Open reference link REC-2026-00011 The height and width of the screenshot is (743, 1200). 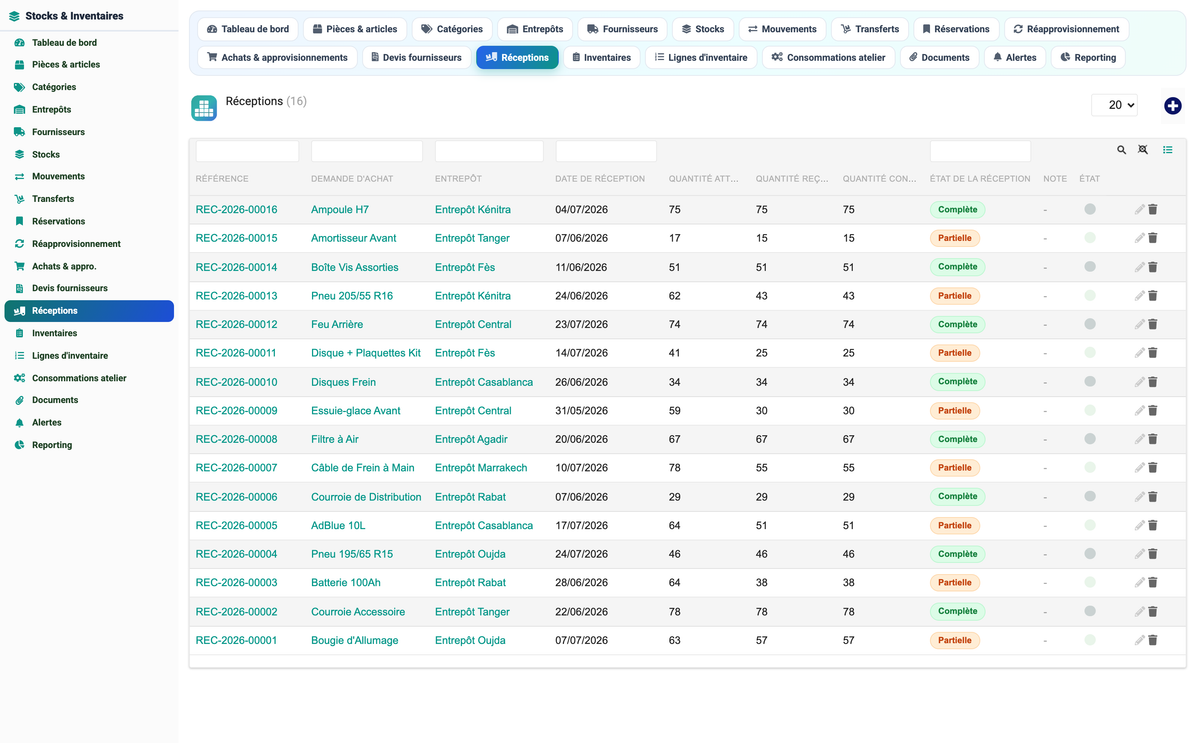(236, 353)
